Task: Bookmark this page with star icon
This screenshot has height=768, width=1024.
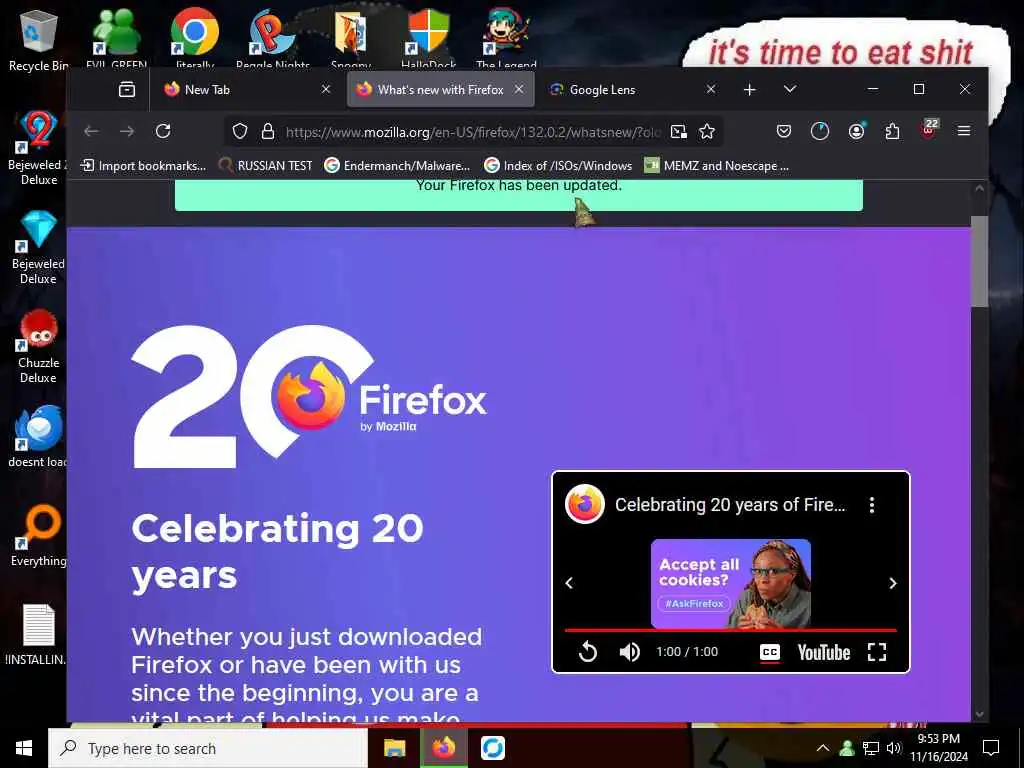Action: coord(707,131)
